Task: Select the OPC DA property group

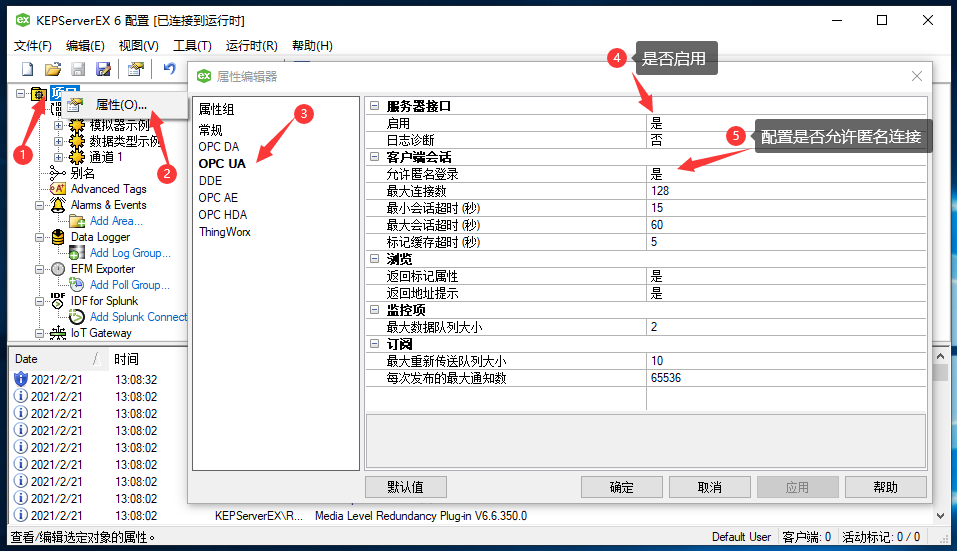Action: (218, 146)
